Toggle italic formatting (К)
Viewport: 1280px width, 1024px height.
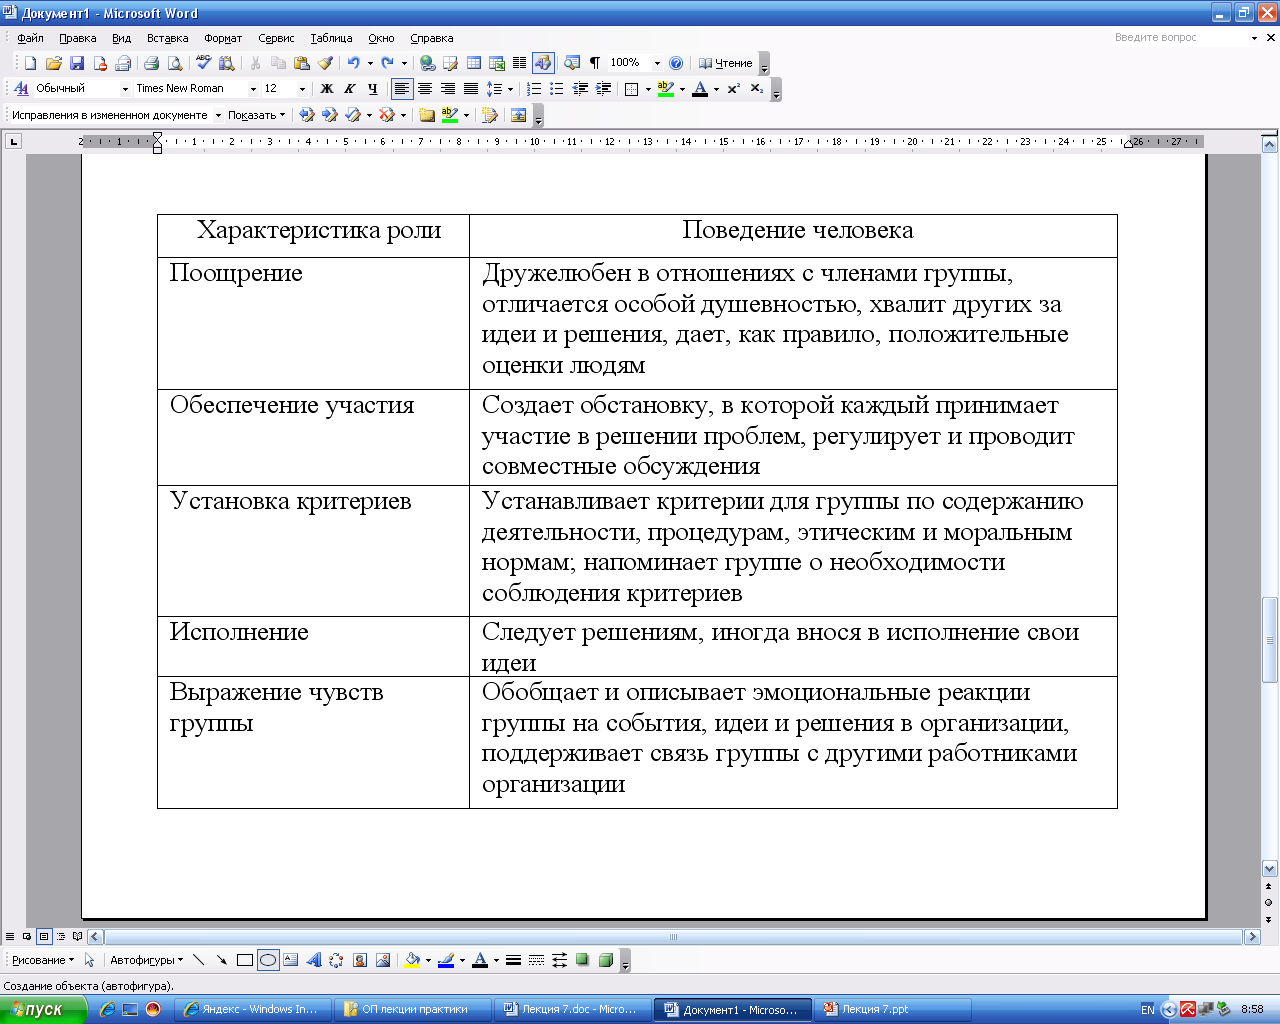pyautogui.click(x=349, y=89)
